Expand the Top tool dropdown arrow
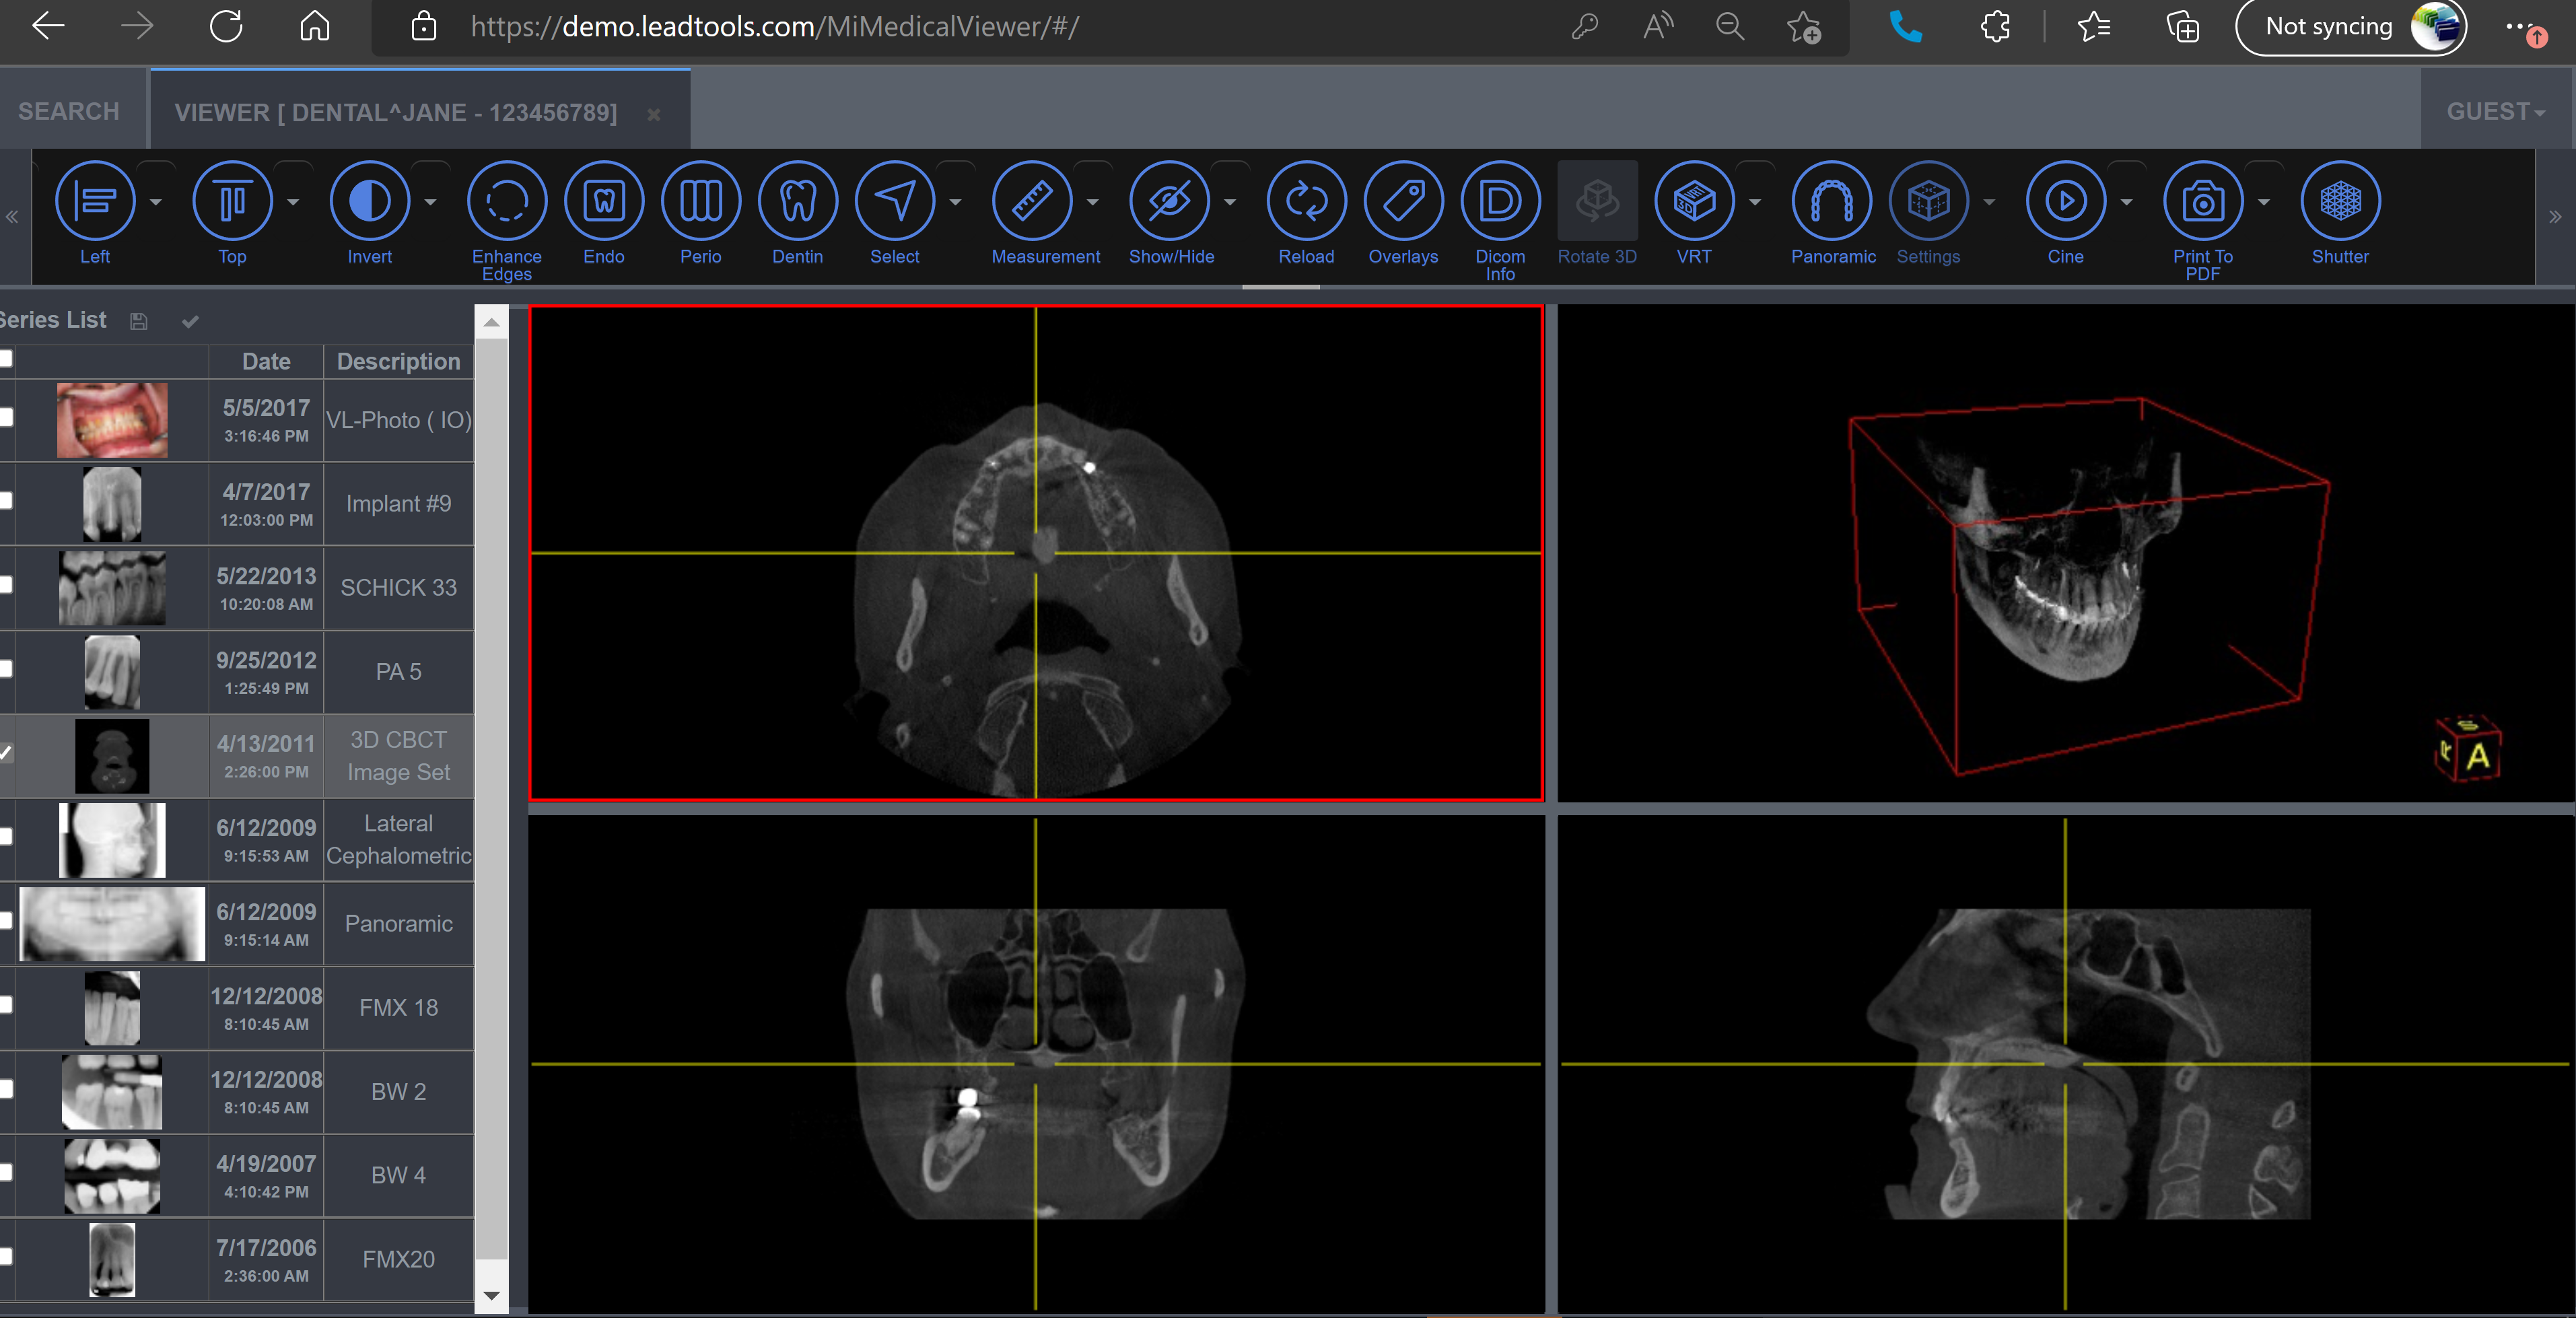The image size is (2576, 1318). pyautogui.click(x=293, y=202)
